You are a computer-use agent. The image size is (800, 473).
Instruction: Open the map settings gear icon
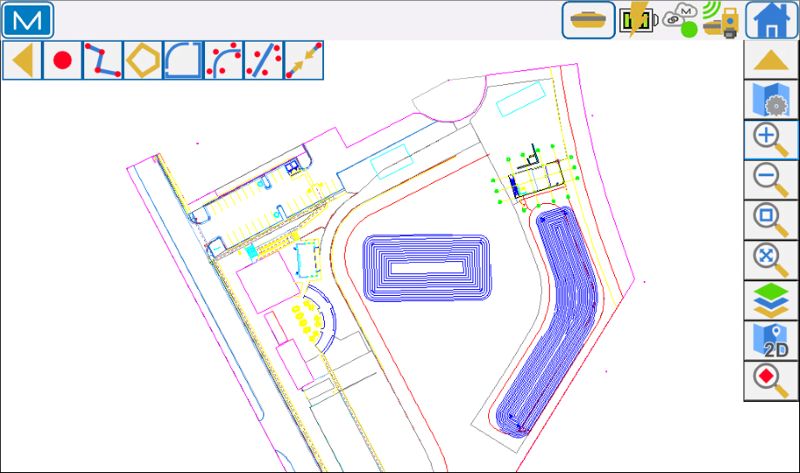tap(771, 100)
